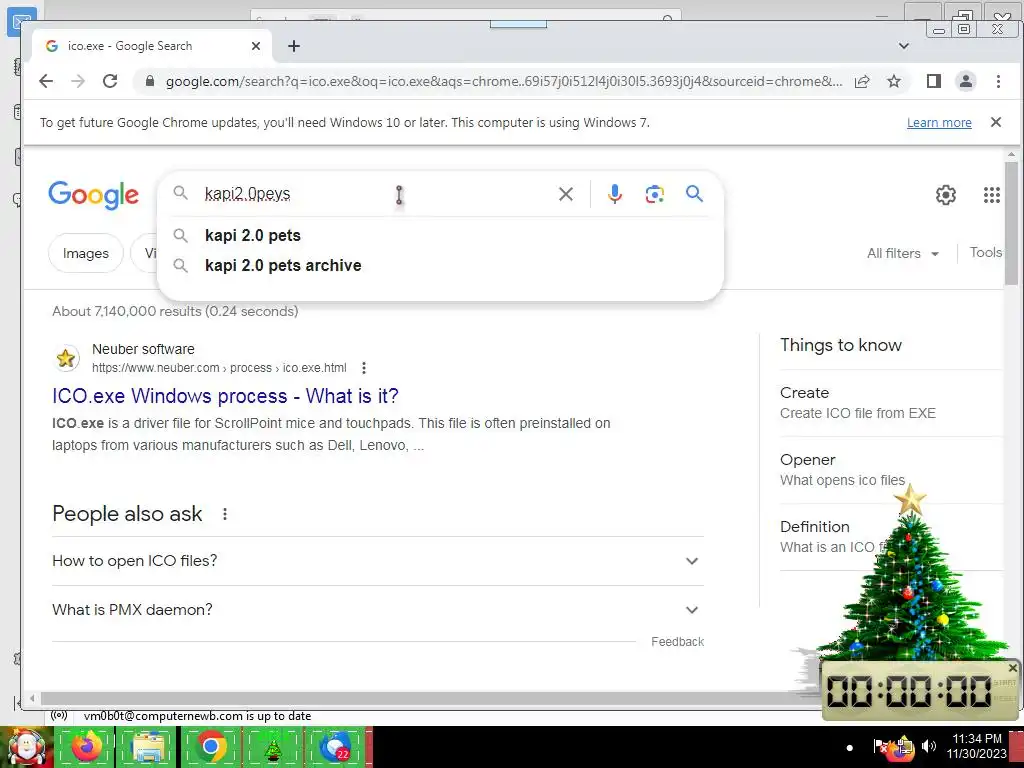Click the taskbar clock showing 11:34 PM
Viewport: 1024px width, 768px height.
pyautogui.click(x=976, y=746)
